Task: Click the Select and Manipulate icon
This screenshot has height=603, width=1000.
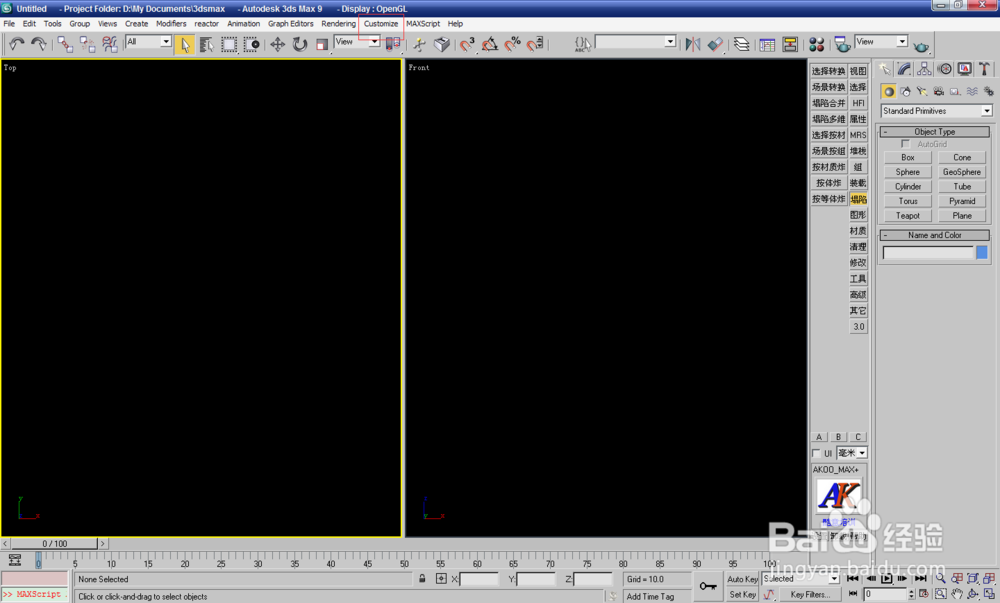Action: pyautogui.click(x=419, y=44)
